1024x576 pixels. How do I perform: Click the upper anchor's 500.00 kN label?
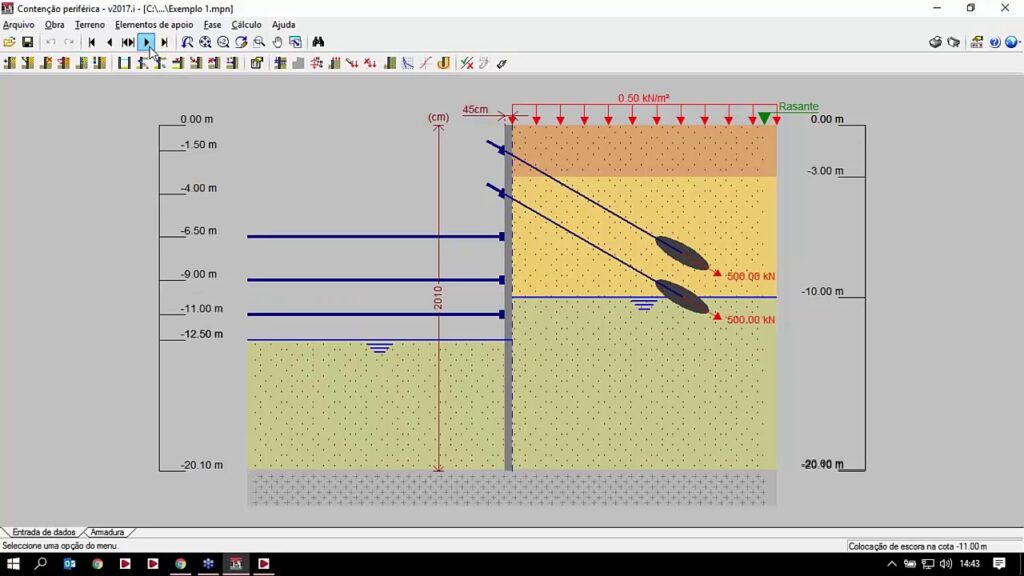(751, 276)
